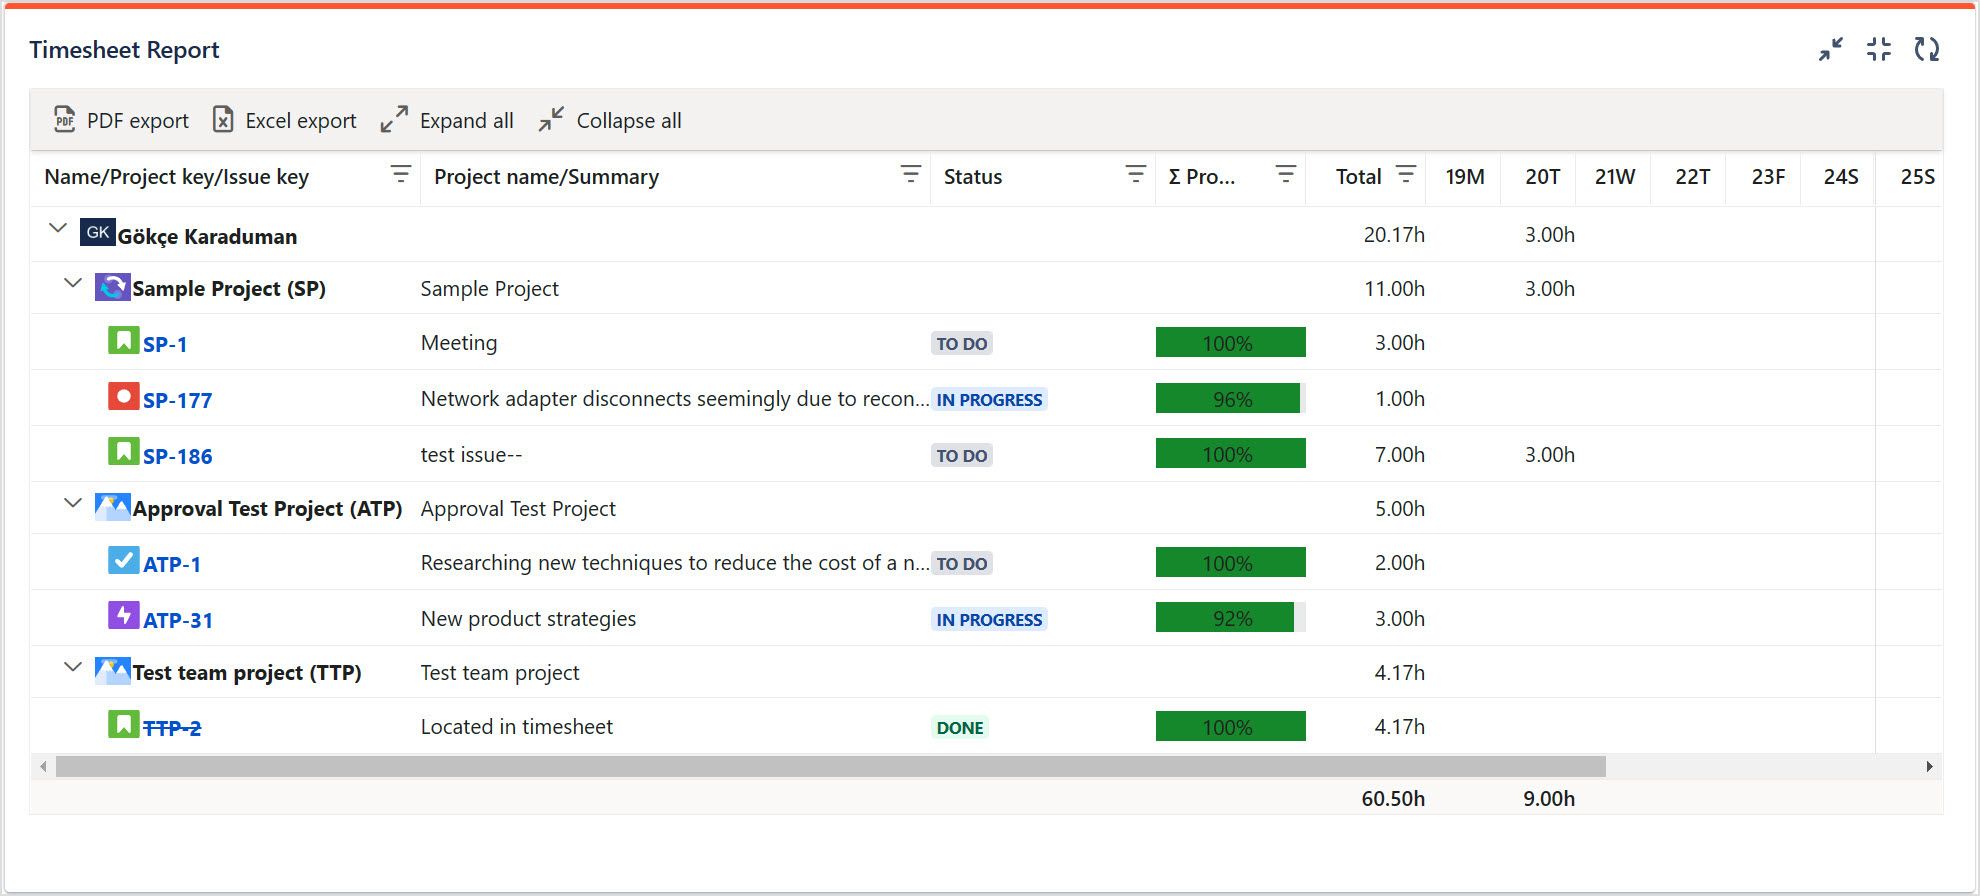This screenshot has height=896, width=1980.
Task: Click the Expand all arrows icon
Action: (394, 120)
